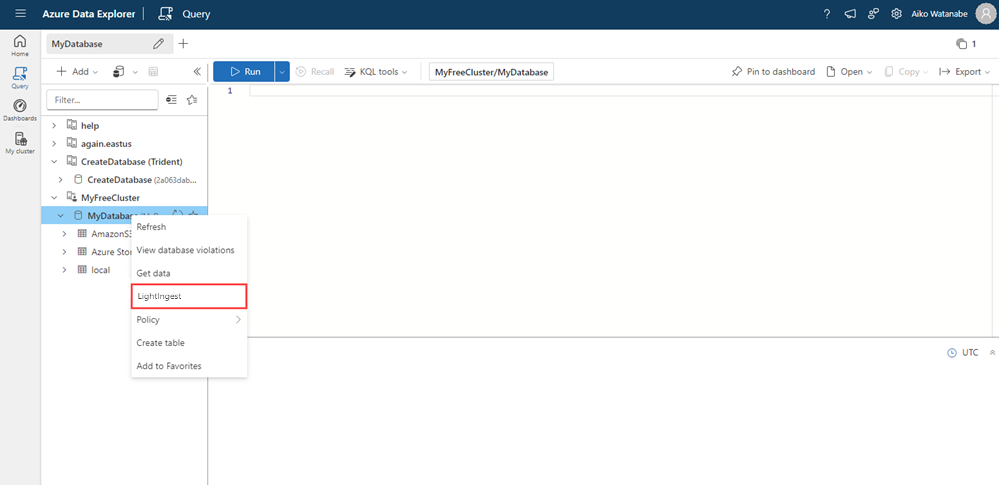
Task: Click Pin to dashboard
Action: pos(773,71)
